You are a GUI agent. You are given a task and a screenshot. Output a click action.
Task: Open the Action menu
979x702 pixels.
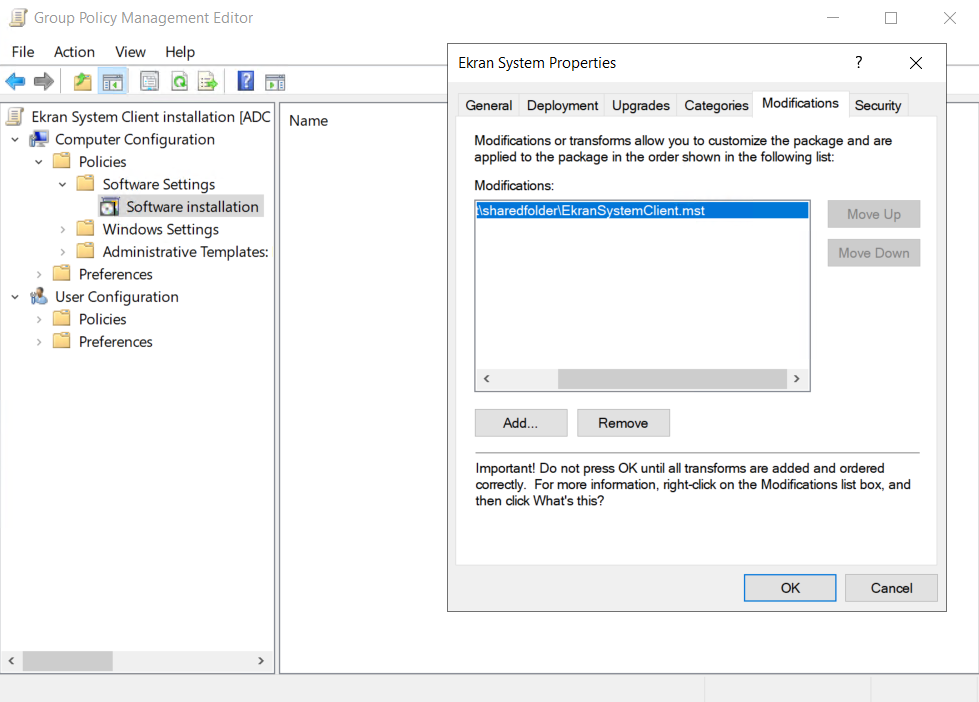(74, 52)
